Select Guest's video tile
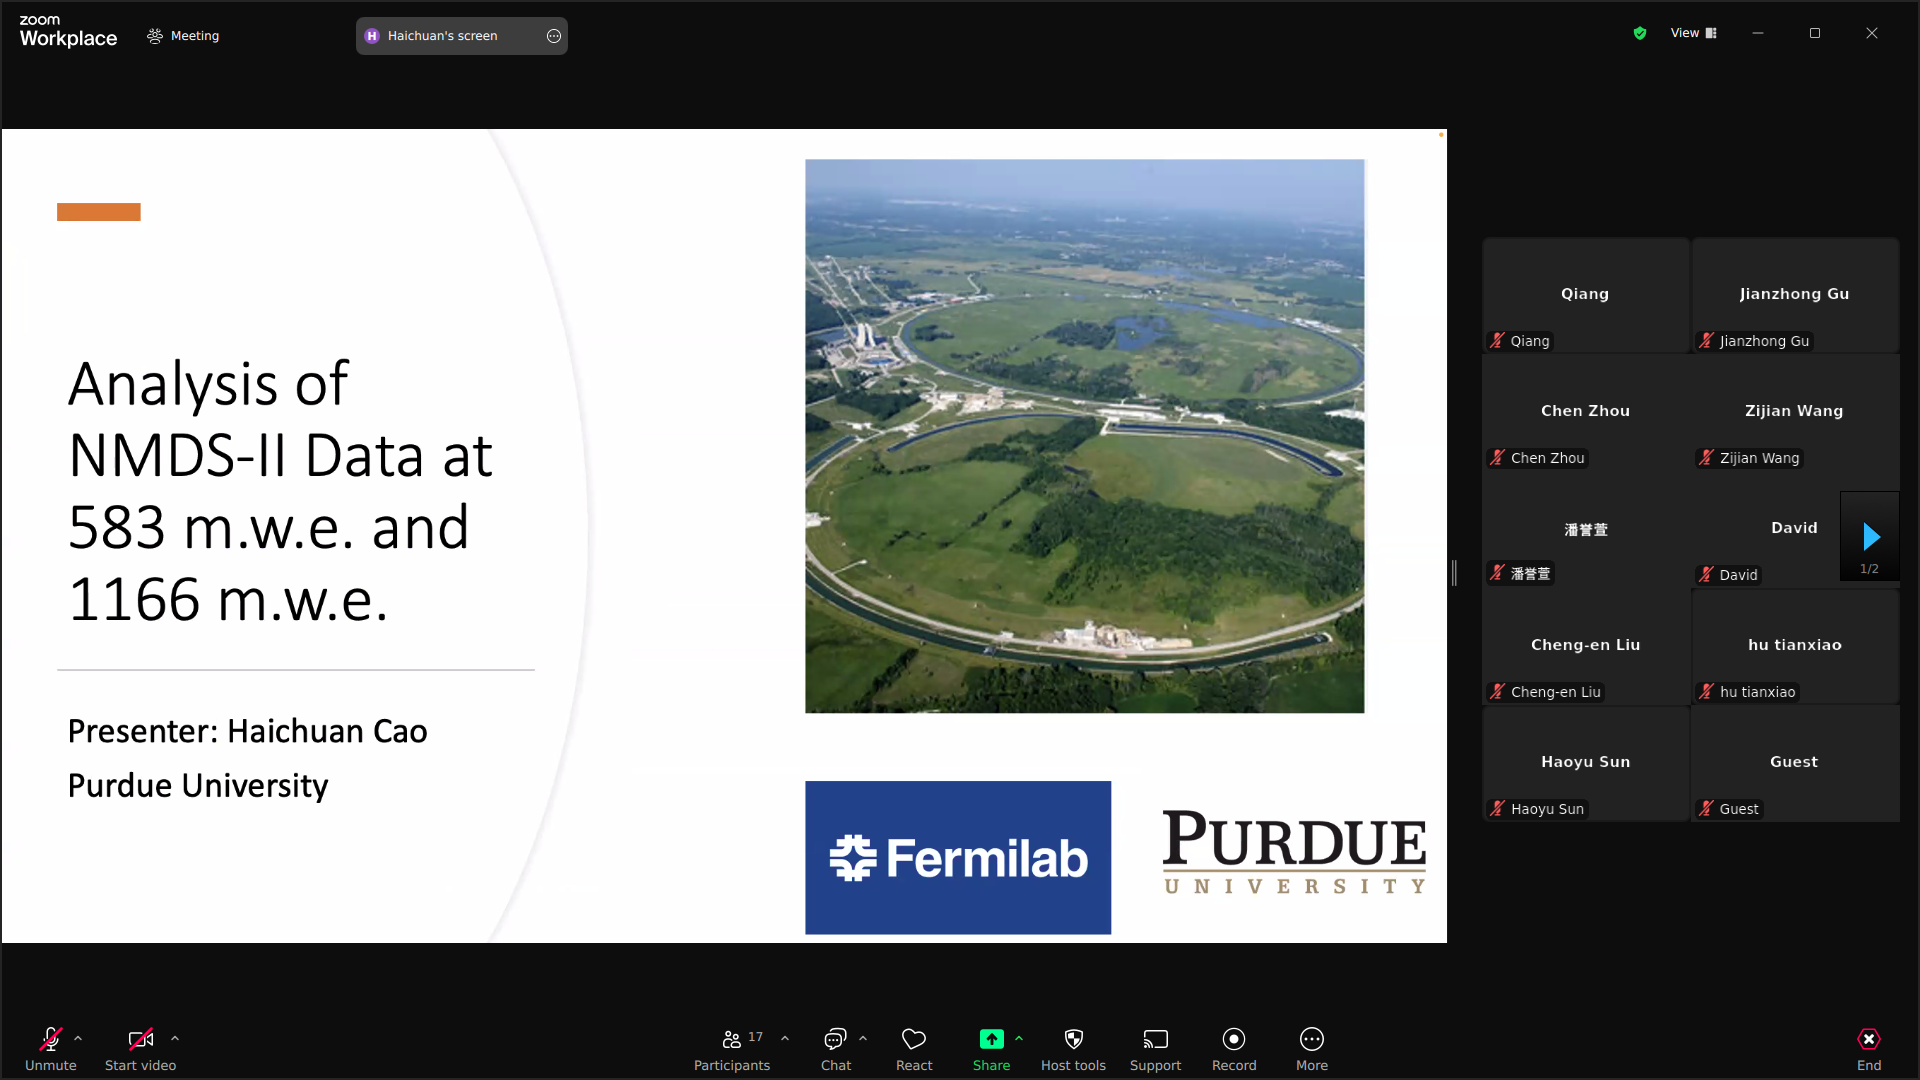The height and width of the screenshot is (1080, 1920). point(1794,763)
